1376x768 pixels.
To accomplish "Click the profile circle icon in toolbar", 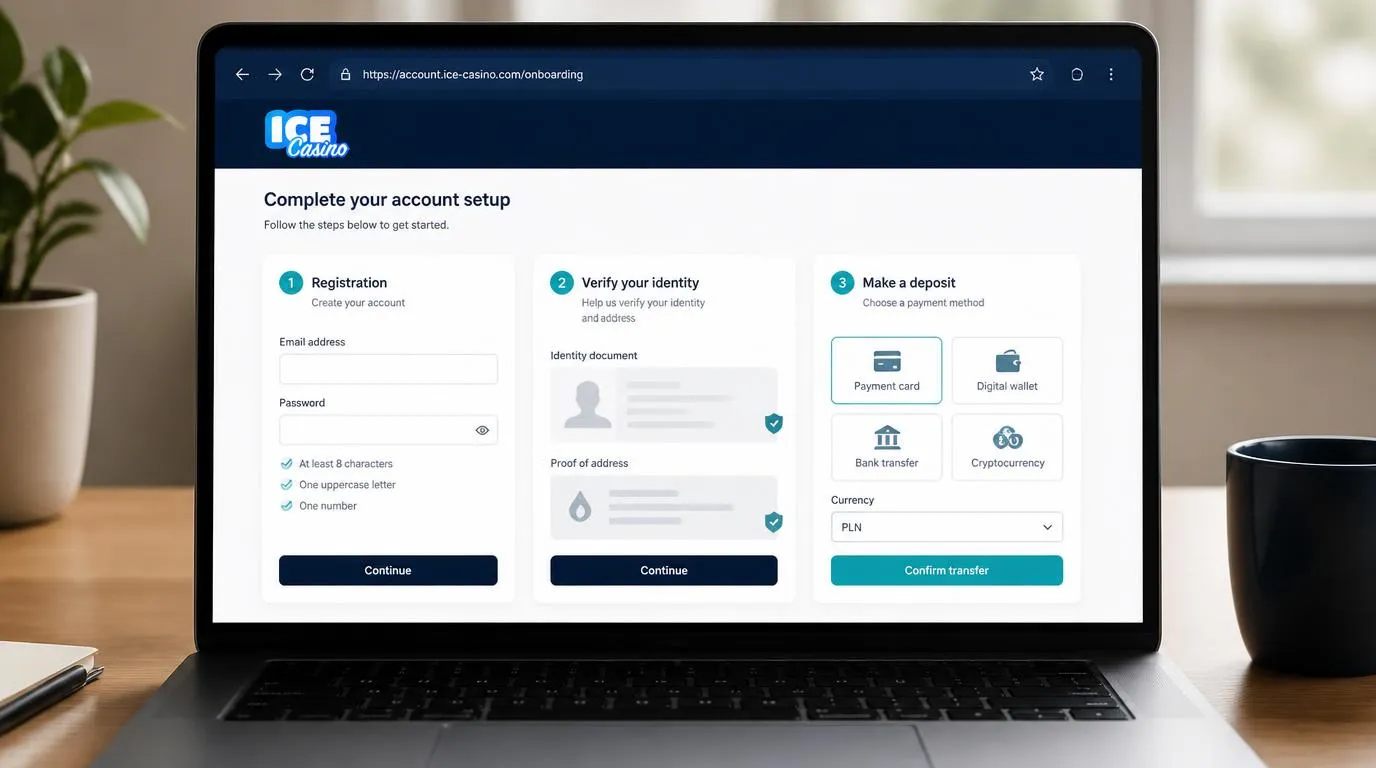I will [1077, 75].
